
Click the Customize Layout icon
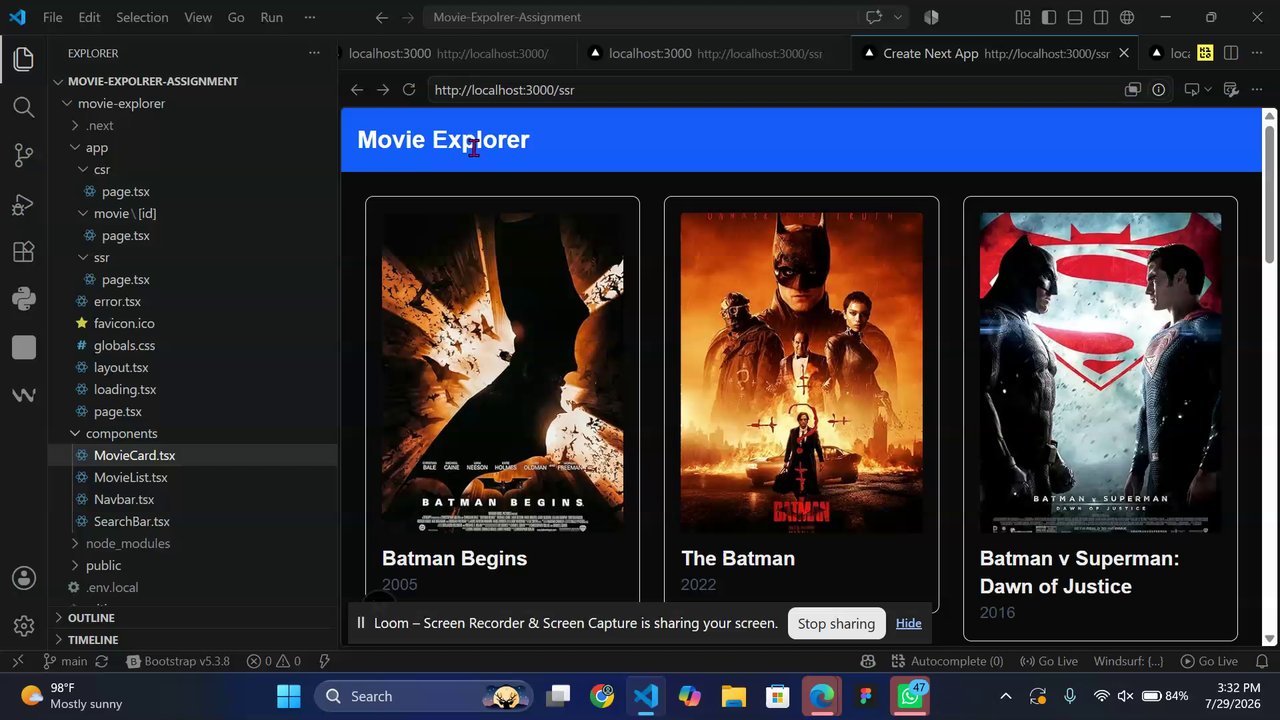[x=1022, y=17]
